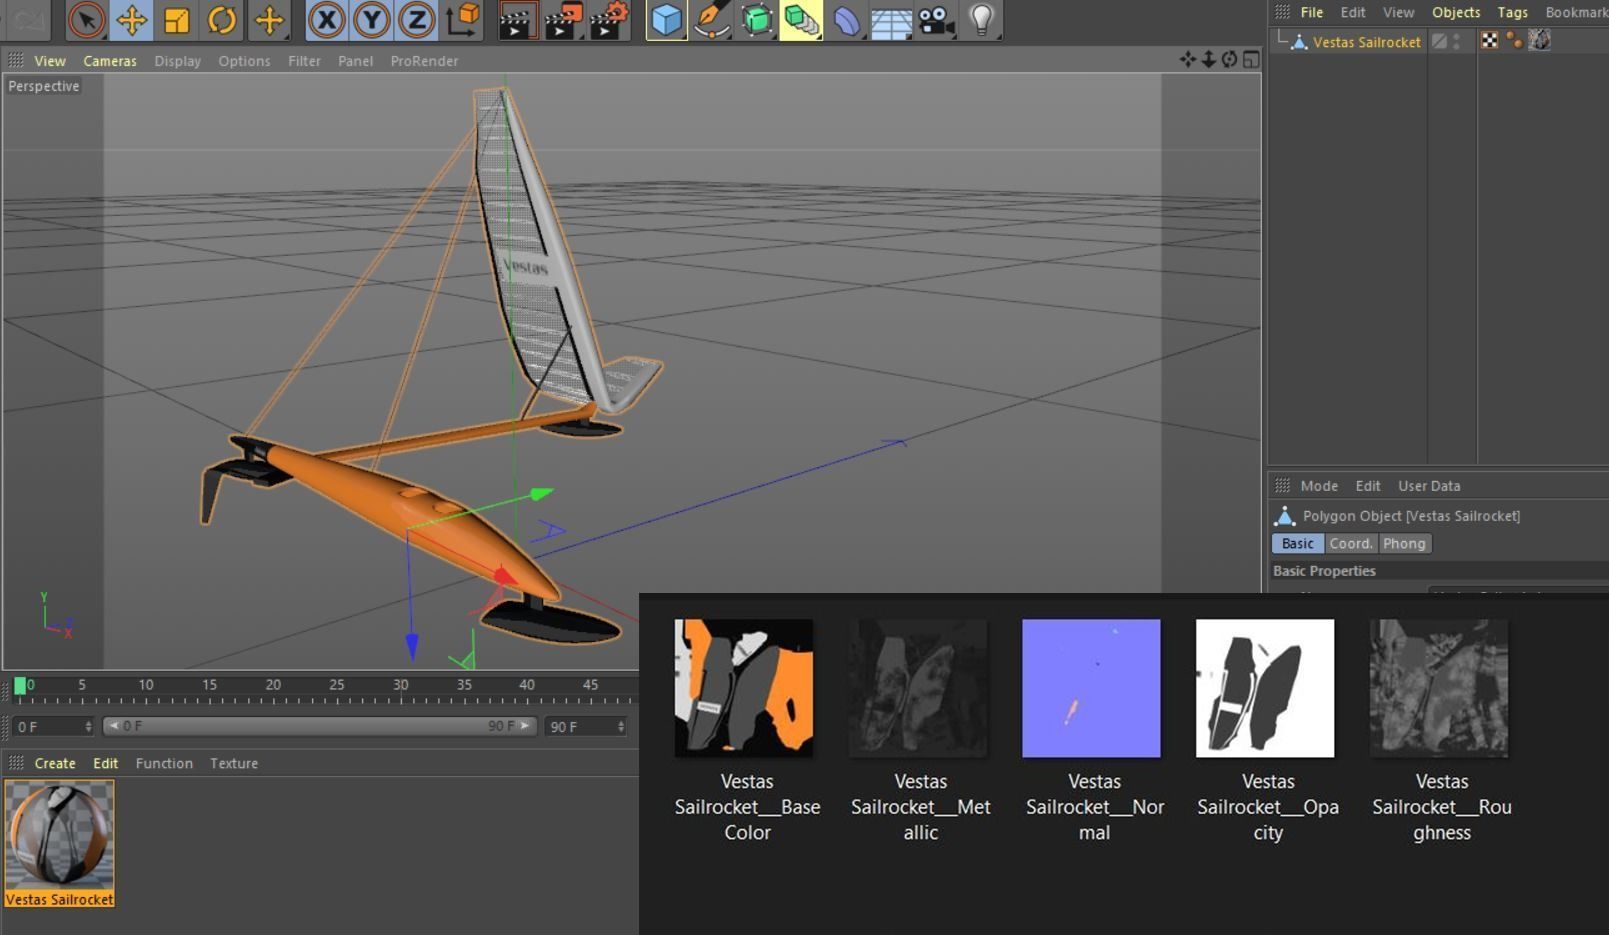Screen dimensions: 1609x935
Task: Open the Material Manager Texture menu
Action: 234,763
